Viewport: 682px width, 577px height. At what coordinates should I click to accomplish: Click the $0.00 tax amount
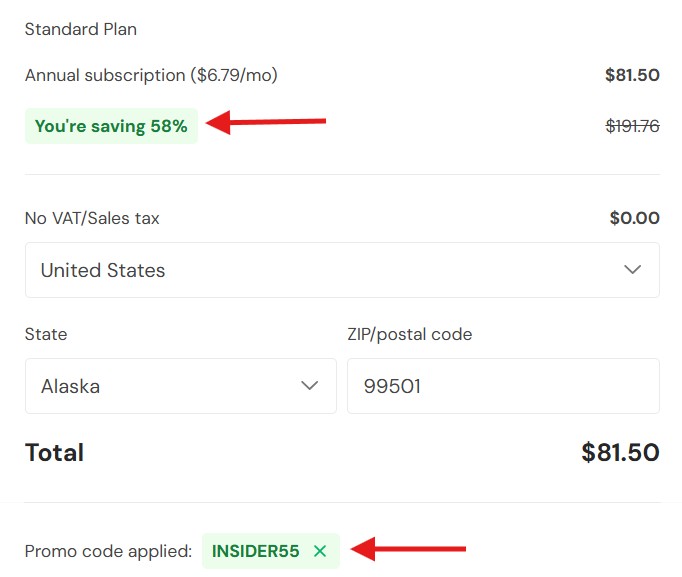634,218
